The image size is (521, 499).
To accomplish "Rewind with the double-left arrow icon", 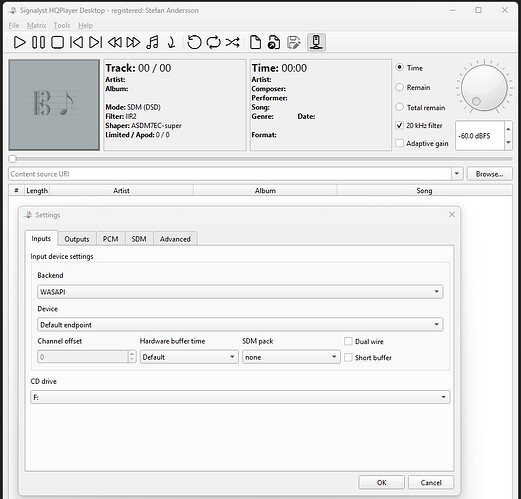I will pos(115,42).
